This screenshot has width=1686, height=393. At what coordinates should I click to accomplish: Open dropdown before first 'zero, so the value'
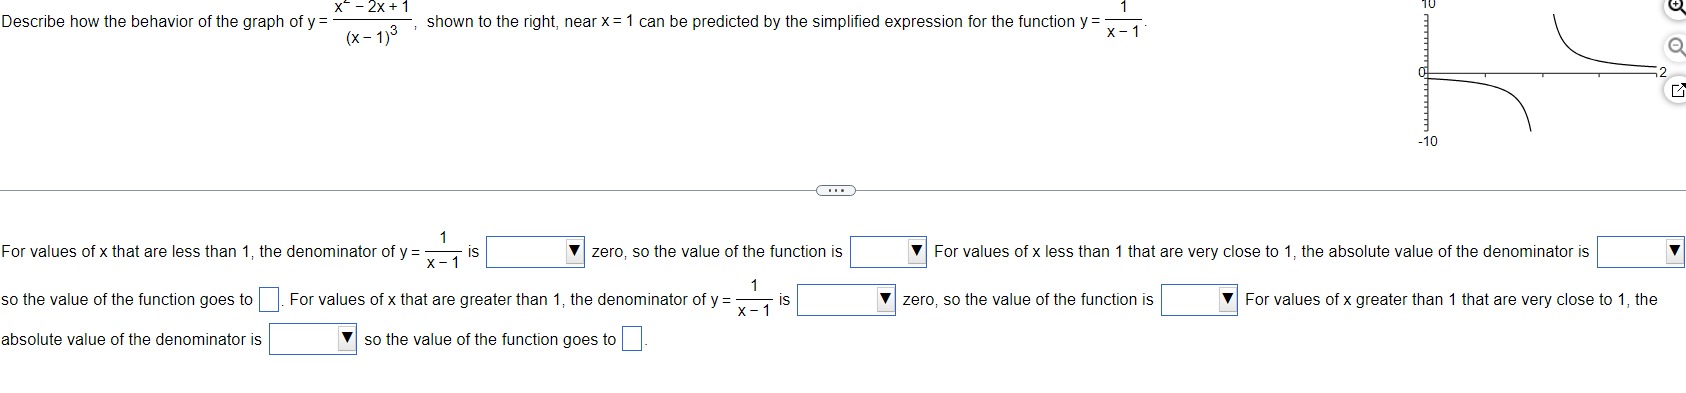(535, 252)
